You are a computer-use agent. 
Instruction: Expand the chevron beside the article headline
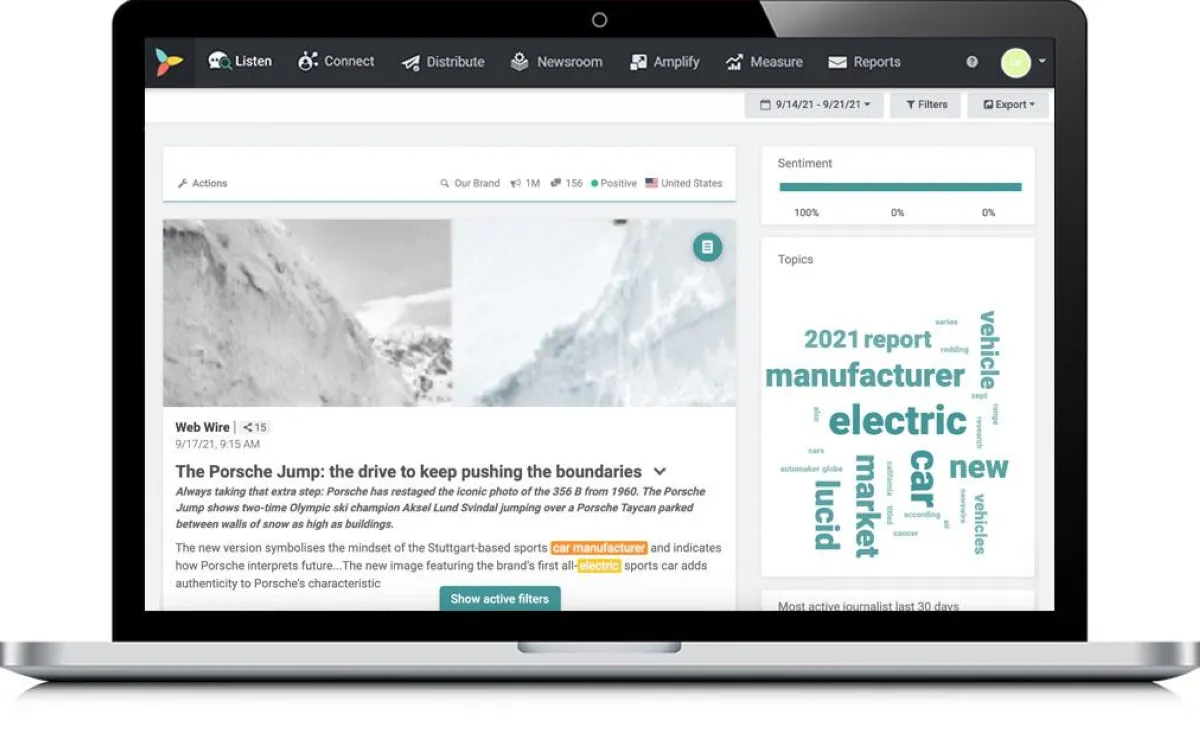[x=659, y=471]
